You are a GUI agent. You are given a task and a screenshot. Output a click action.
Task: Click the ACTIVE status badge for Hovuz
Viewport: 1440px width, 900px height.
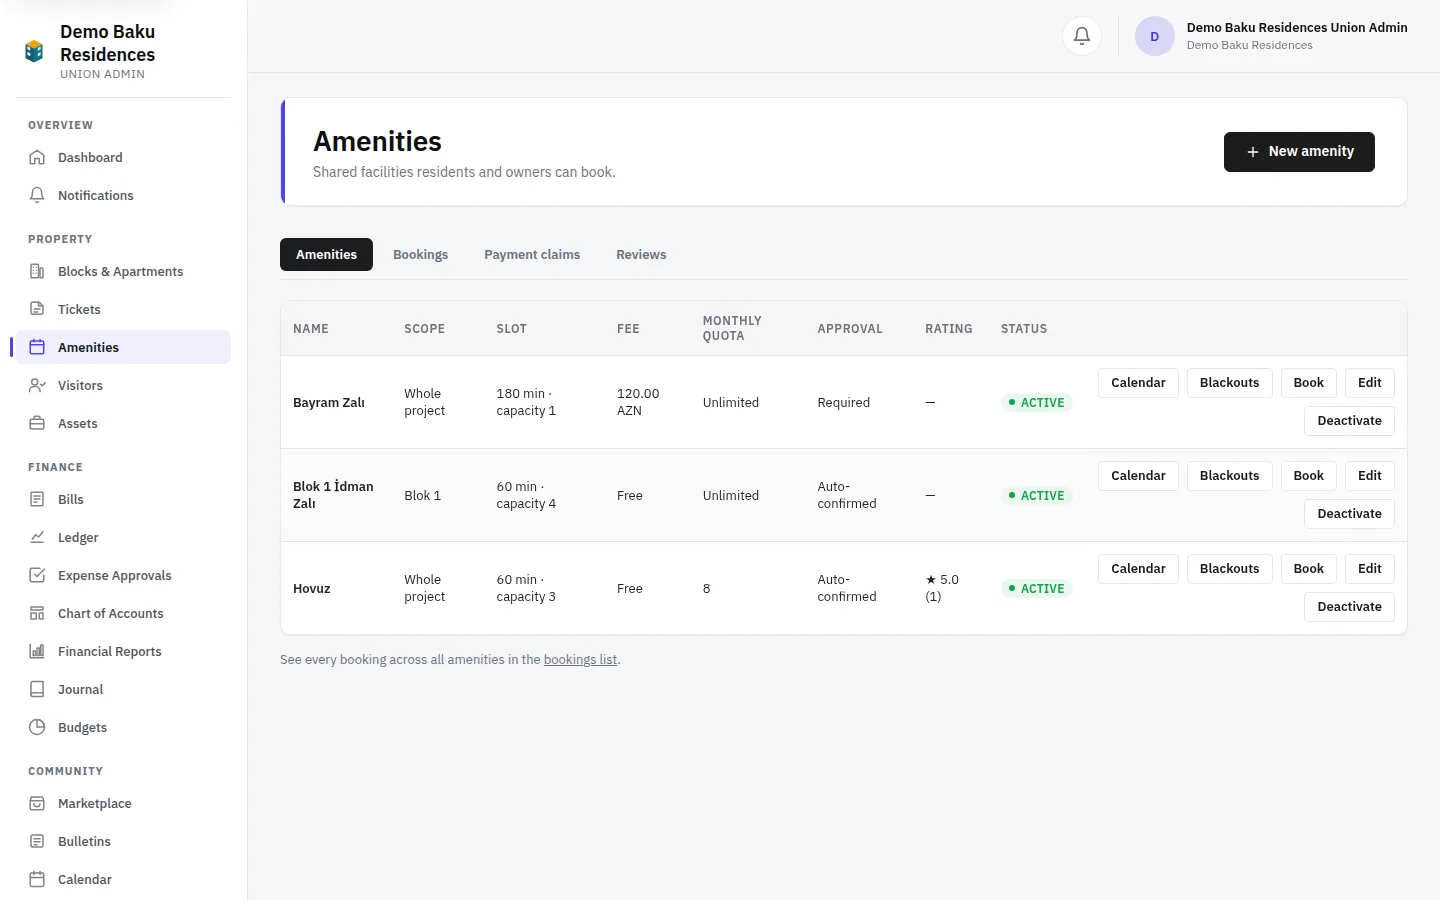1036,589
